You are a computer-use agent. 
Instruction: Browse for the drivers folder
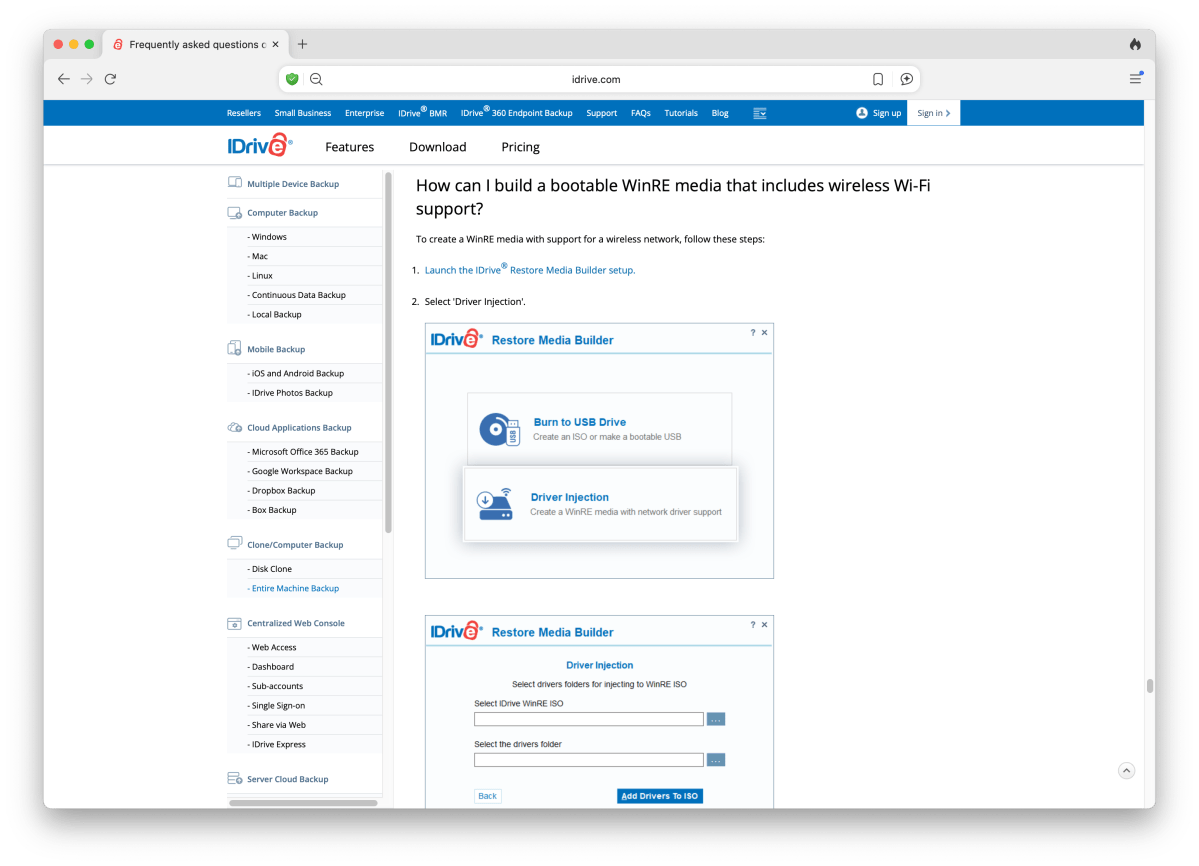click(x=716, y=760)
